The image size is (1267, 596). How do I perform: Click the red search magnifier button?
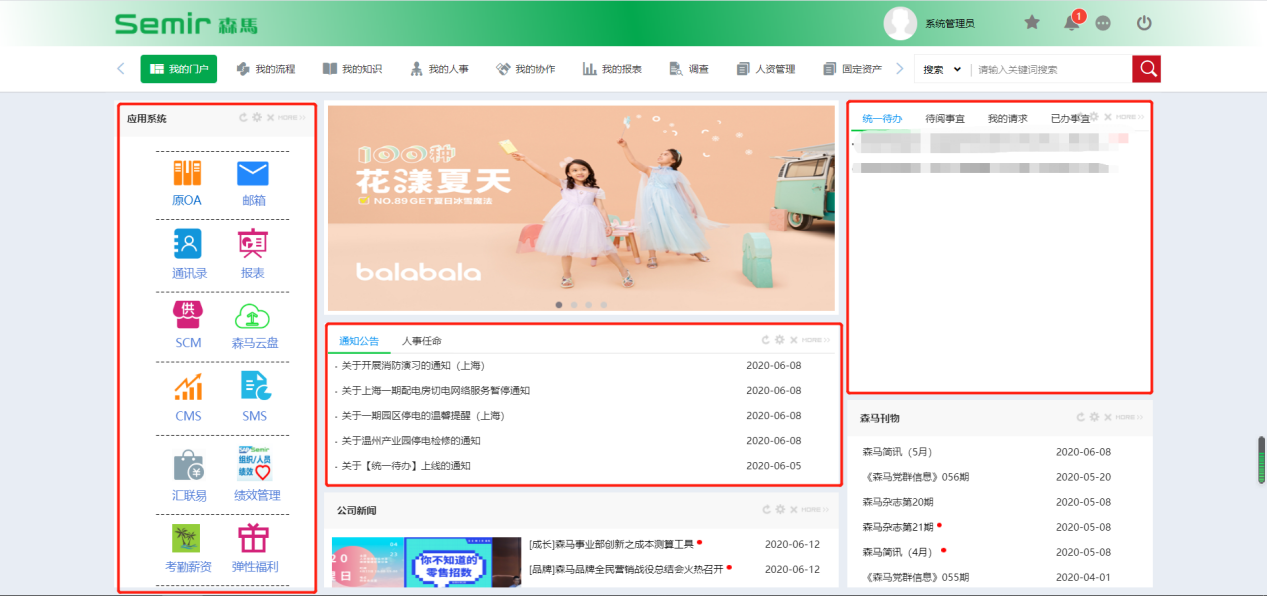tap(1147, 69)
